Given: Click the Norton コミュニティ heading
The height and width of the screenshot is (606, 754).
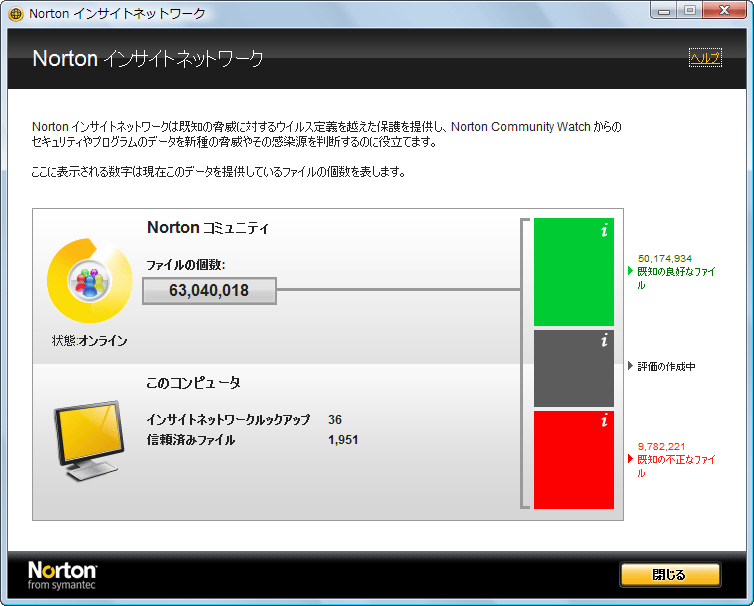Looking at the screenshot, I should pos(208,227).
